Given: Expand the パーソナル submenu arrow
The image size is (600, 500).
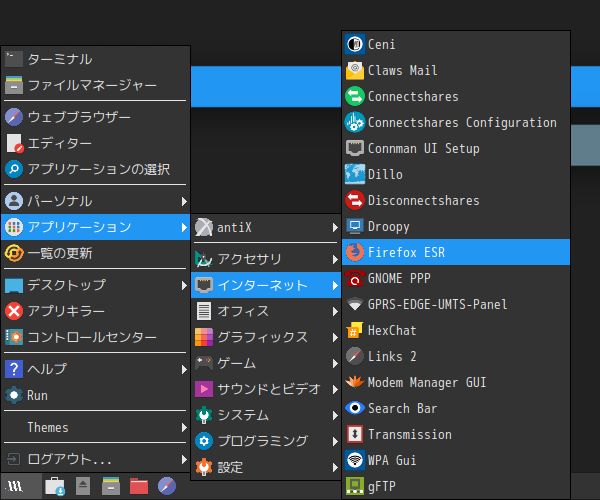Looking at the screenshot, I should [x=184, y=201].
